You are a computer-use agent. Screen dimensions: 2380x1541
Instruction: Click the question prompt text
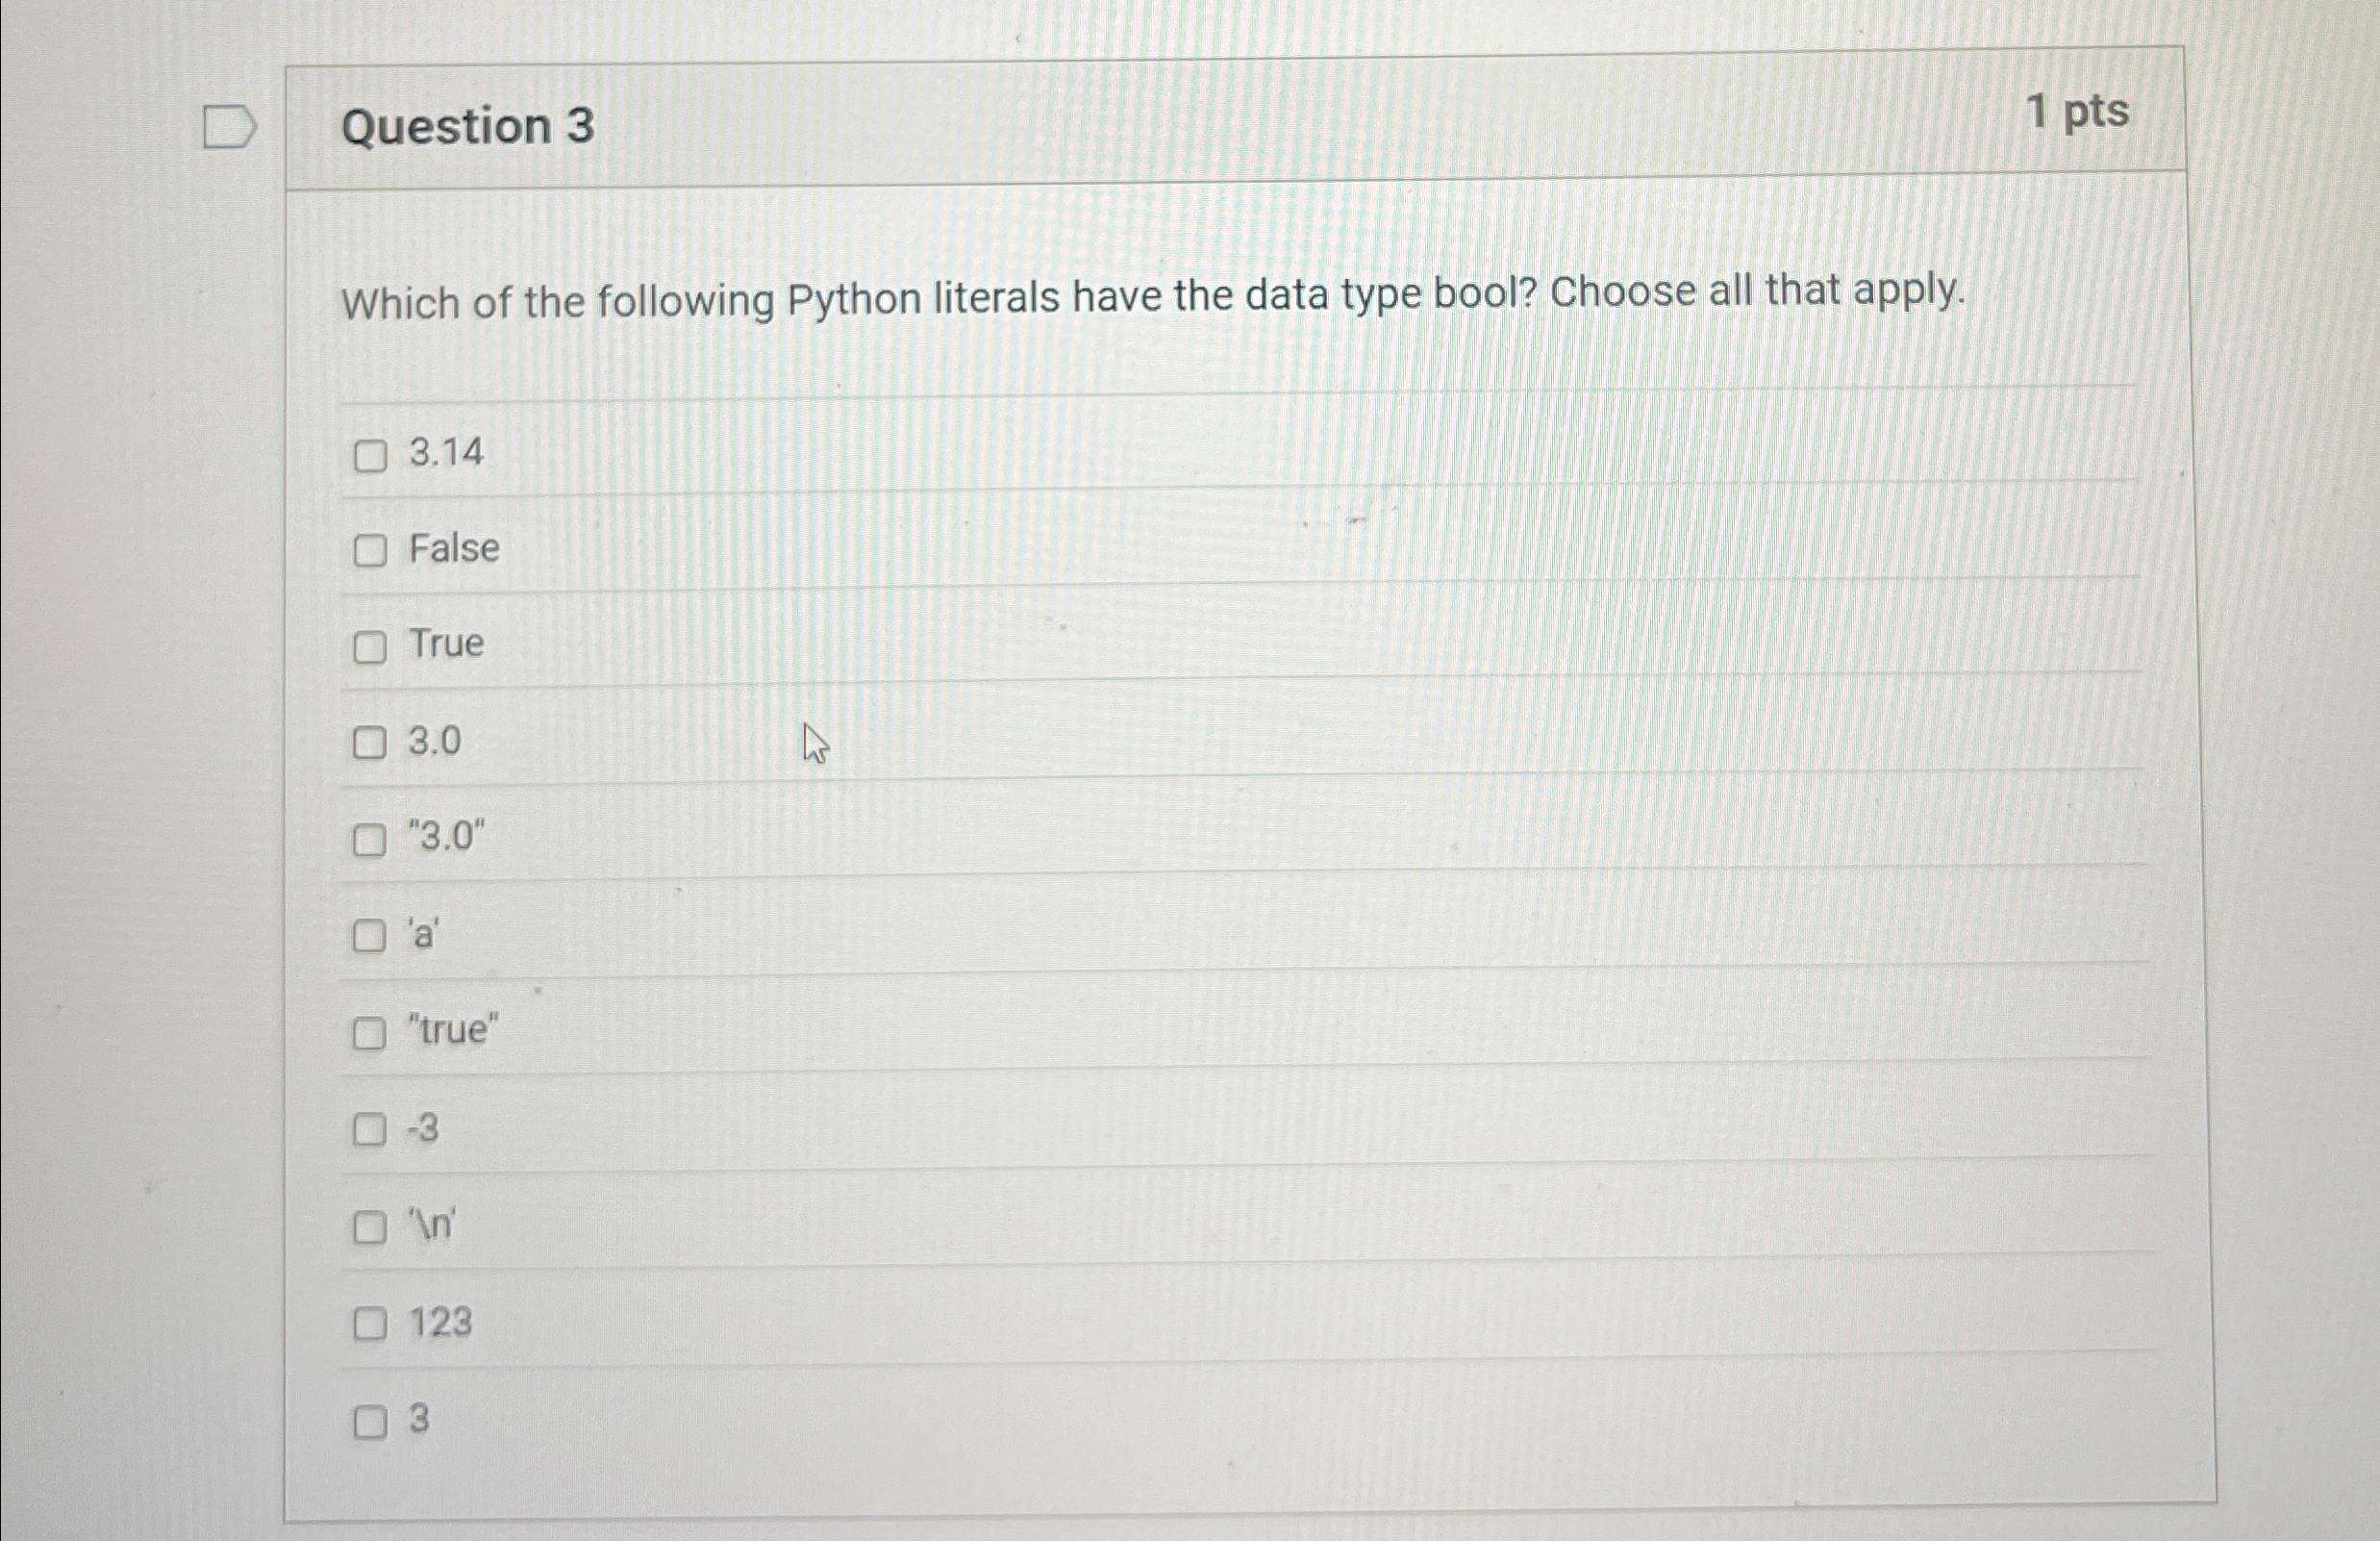(x=1150, y=296)
